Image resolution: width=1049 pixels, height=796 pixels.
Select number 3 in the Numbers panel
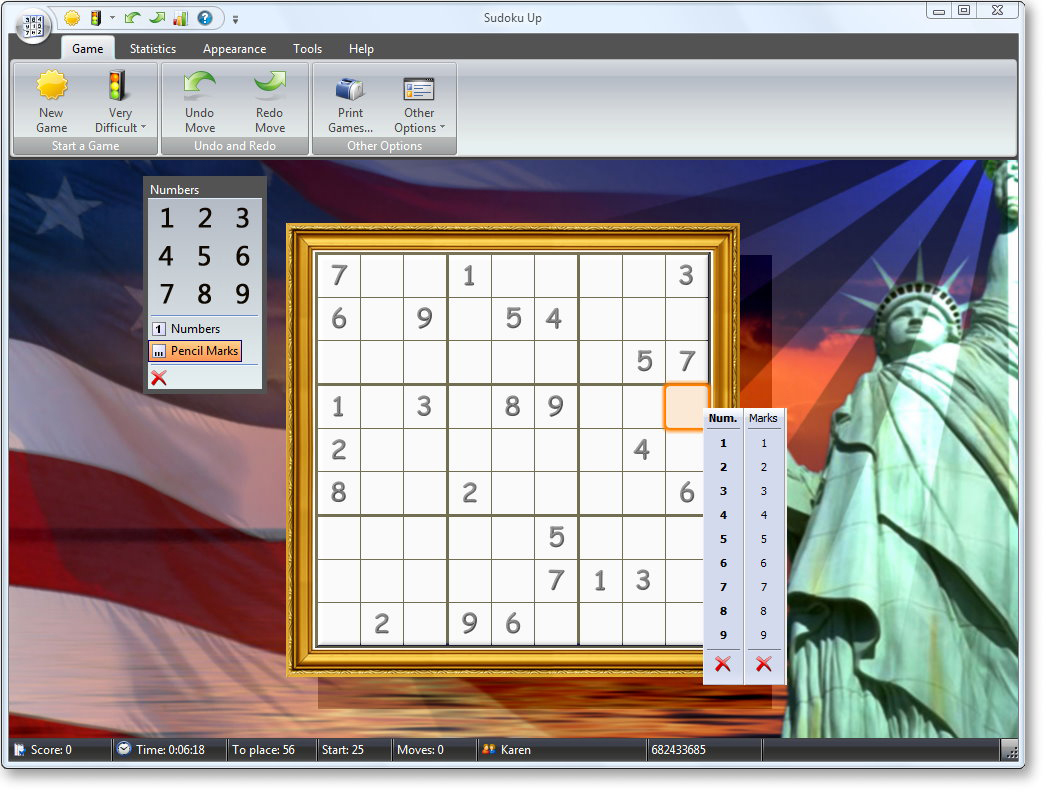pos(242,218)
